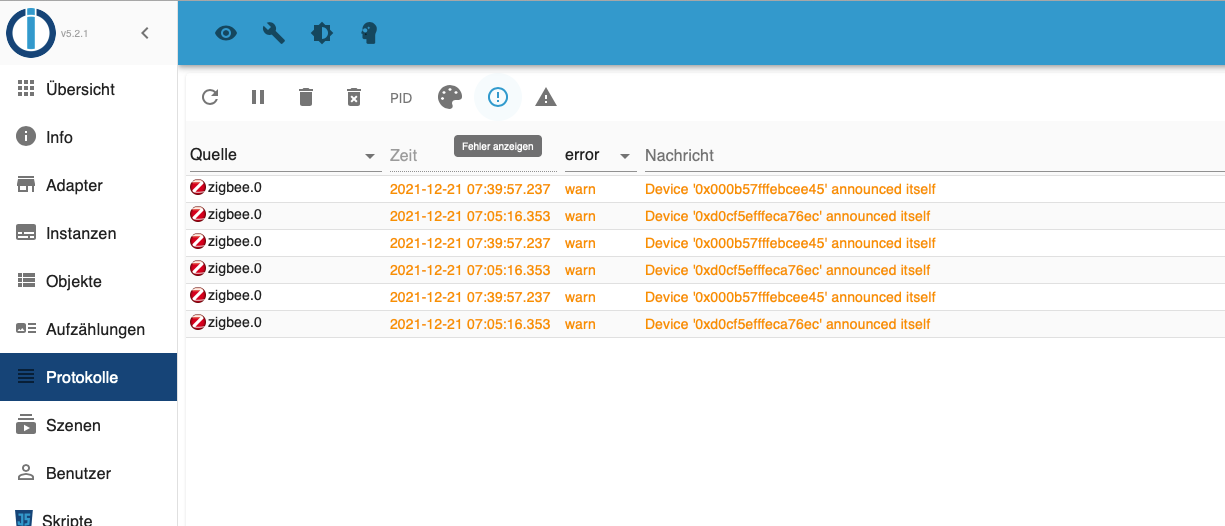Click the Info circle icon
The height and width of the screenshot is (526, 1225).
[26, 137]
